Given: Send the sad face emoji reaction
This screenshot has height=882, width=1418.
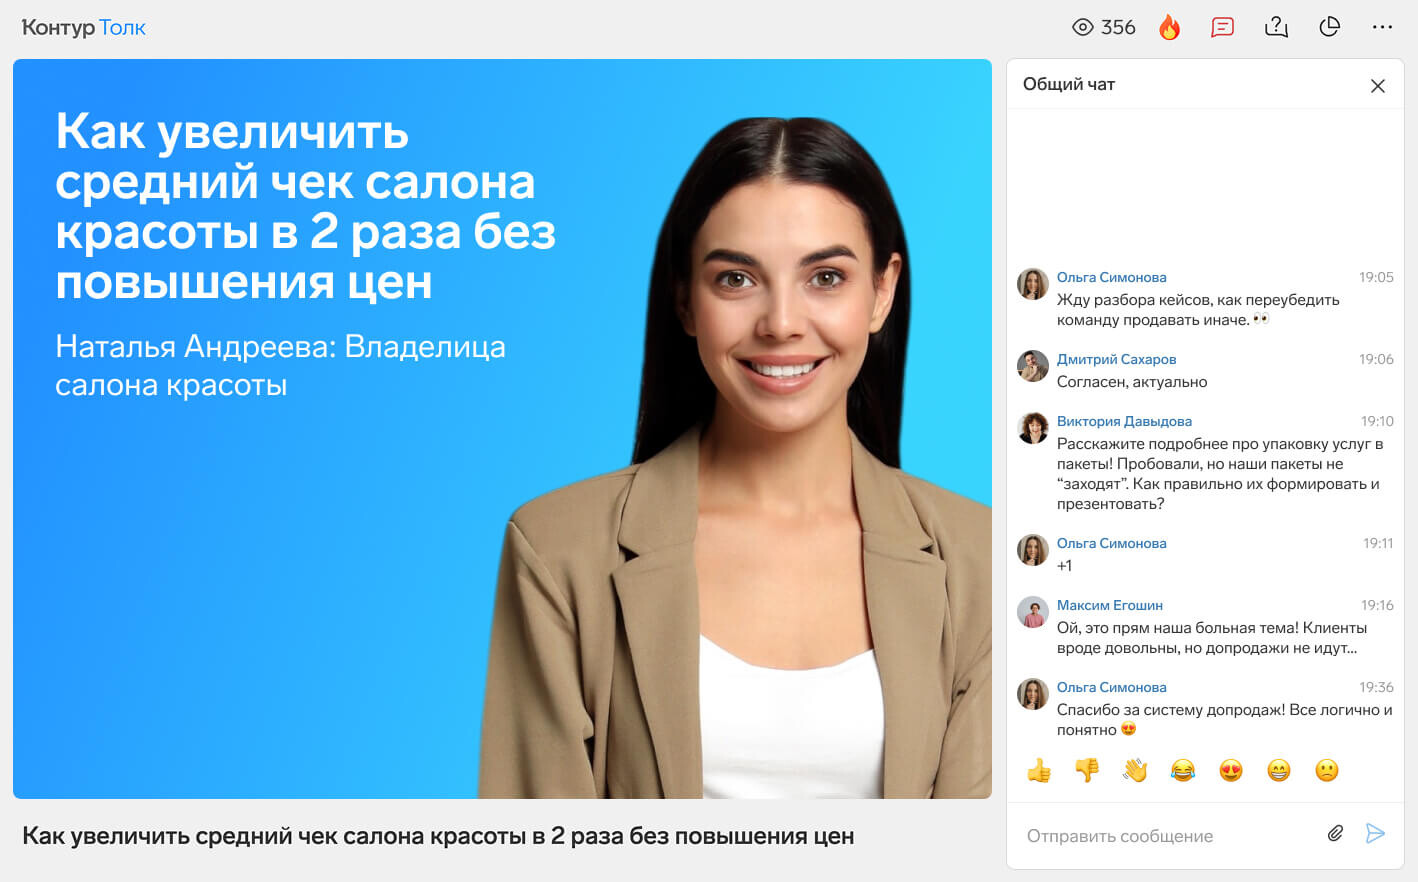Looking at the screenshot, I should pyautogui.click(x=1327, y=770).
